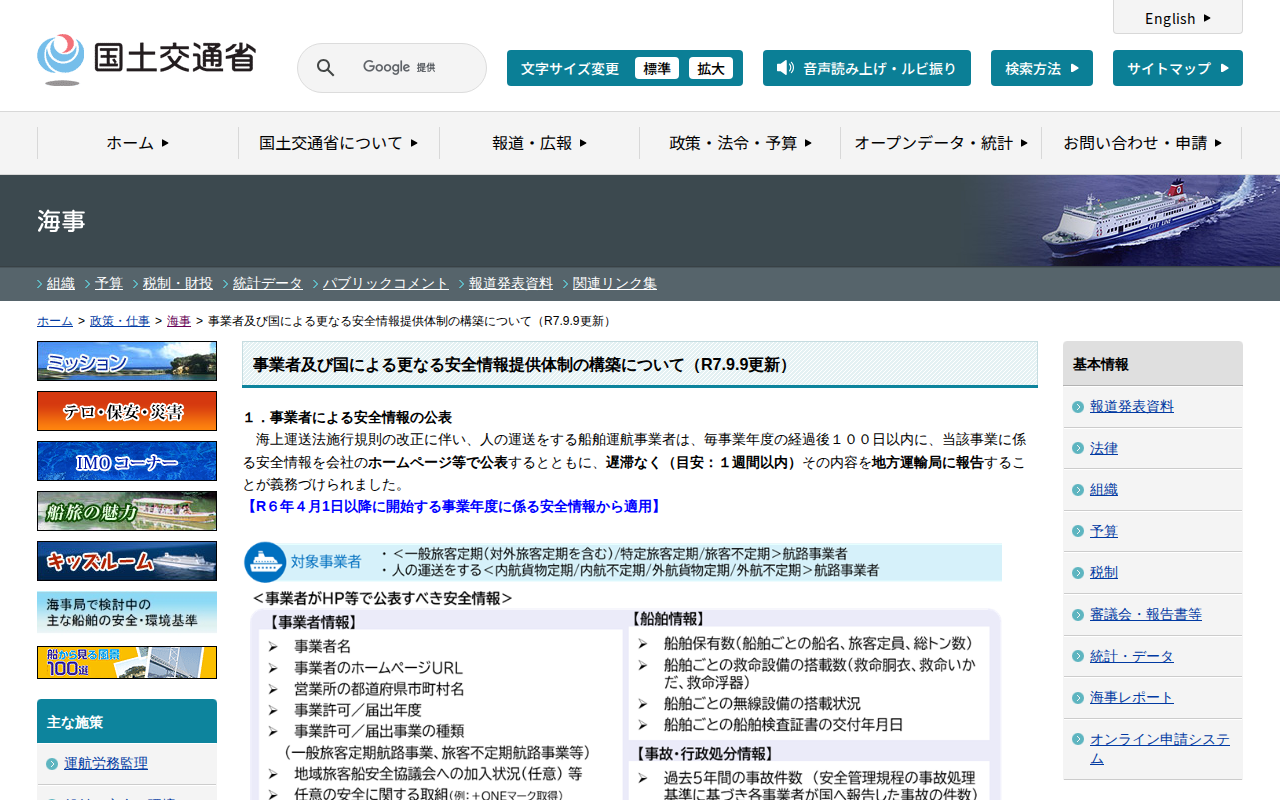Click the bullet icon beside 報道発表資料 in 基本情報

click(1077, 407)
